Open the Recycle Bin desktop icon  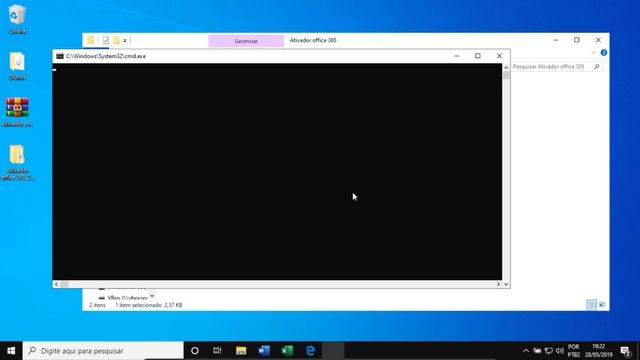coord(17,18)
